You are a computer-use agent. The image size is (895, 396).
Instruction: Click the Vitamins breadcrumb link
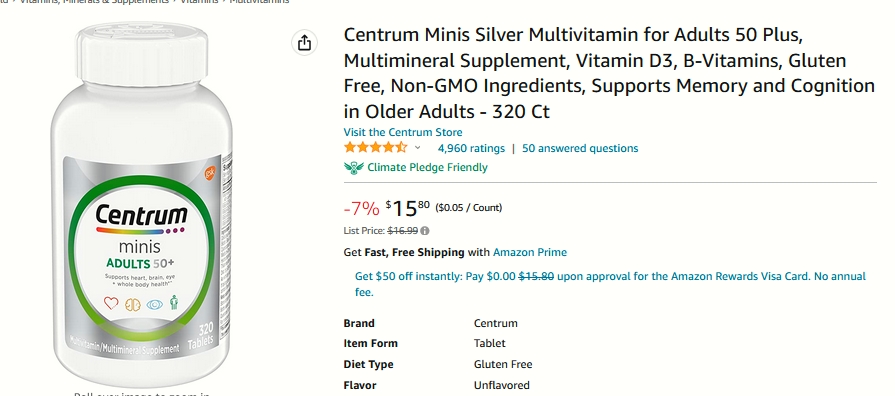pyautogui.click(x=199, y=2)
